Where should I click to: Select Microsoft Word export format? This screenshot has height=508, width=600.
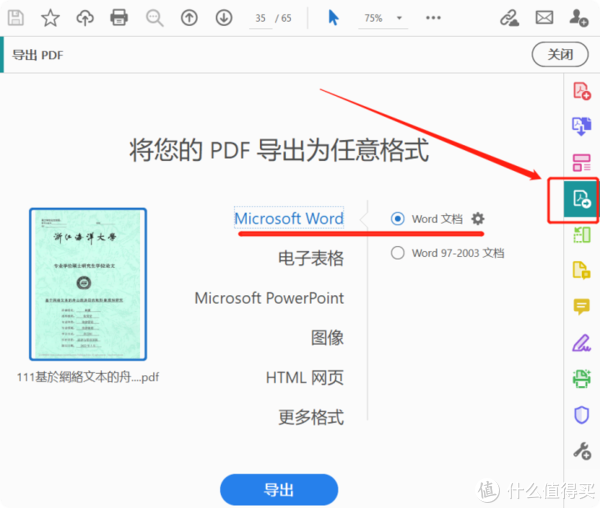(x=289, y=218)
